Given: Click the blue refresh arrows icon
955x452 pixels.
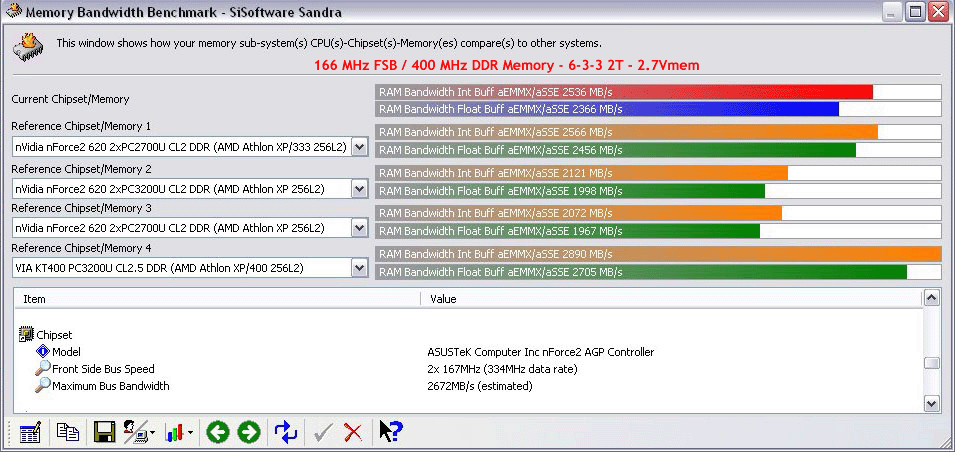Looking at the screenshot, I should coord(286,432).
